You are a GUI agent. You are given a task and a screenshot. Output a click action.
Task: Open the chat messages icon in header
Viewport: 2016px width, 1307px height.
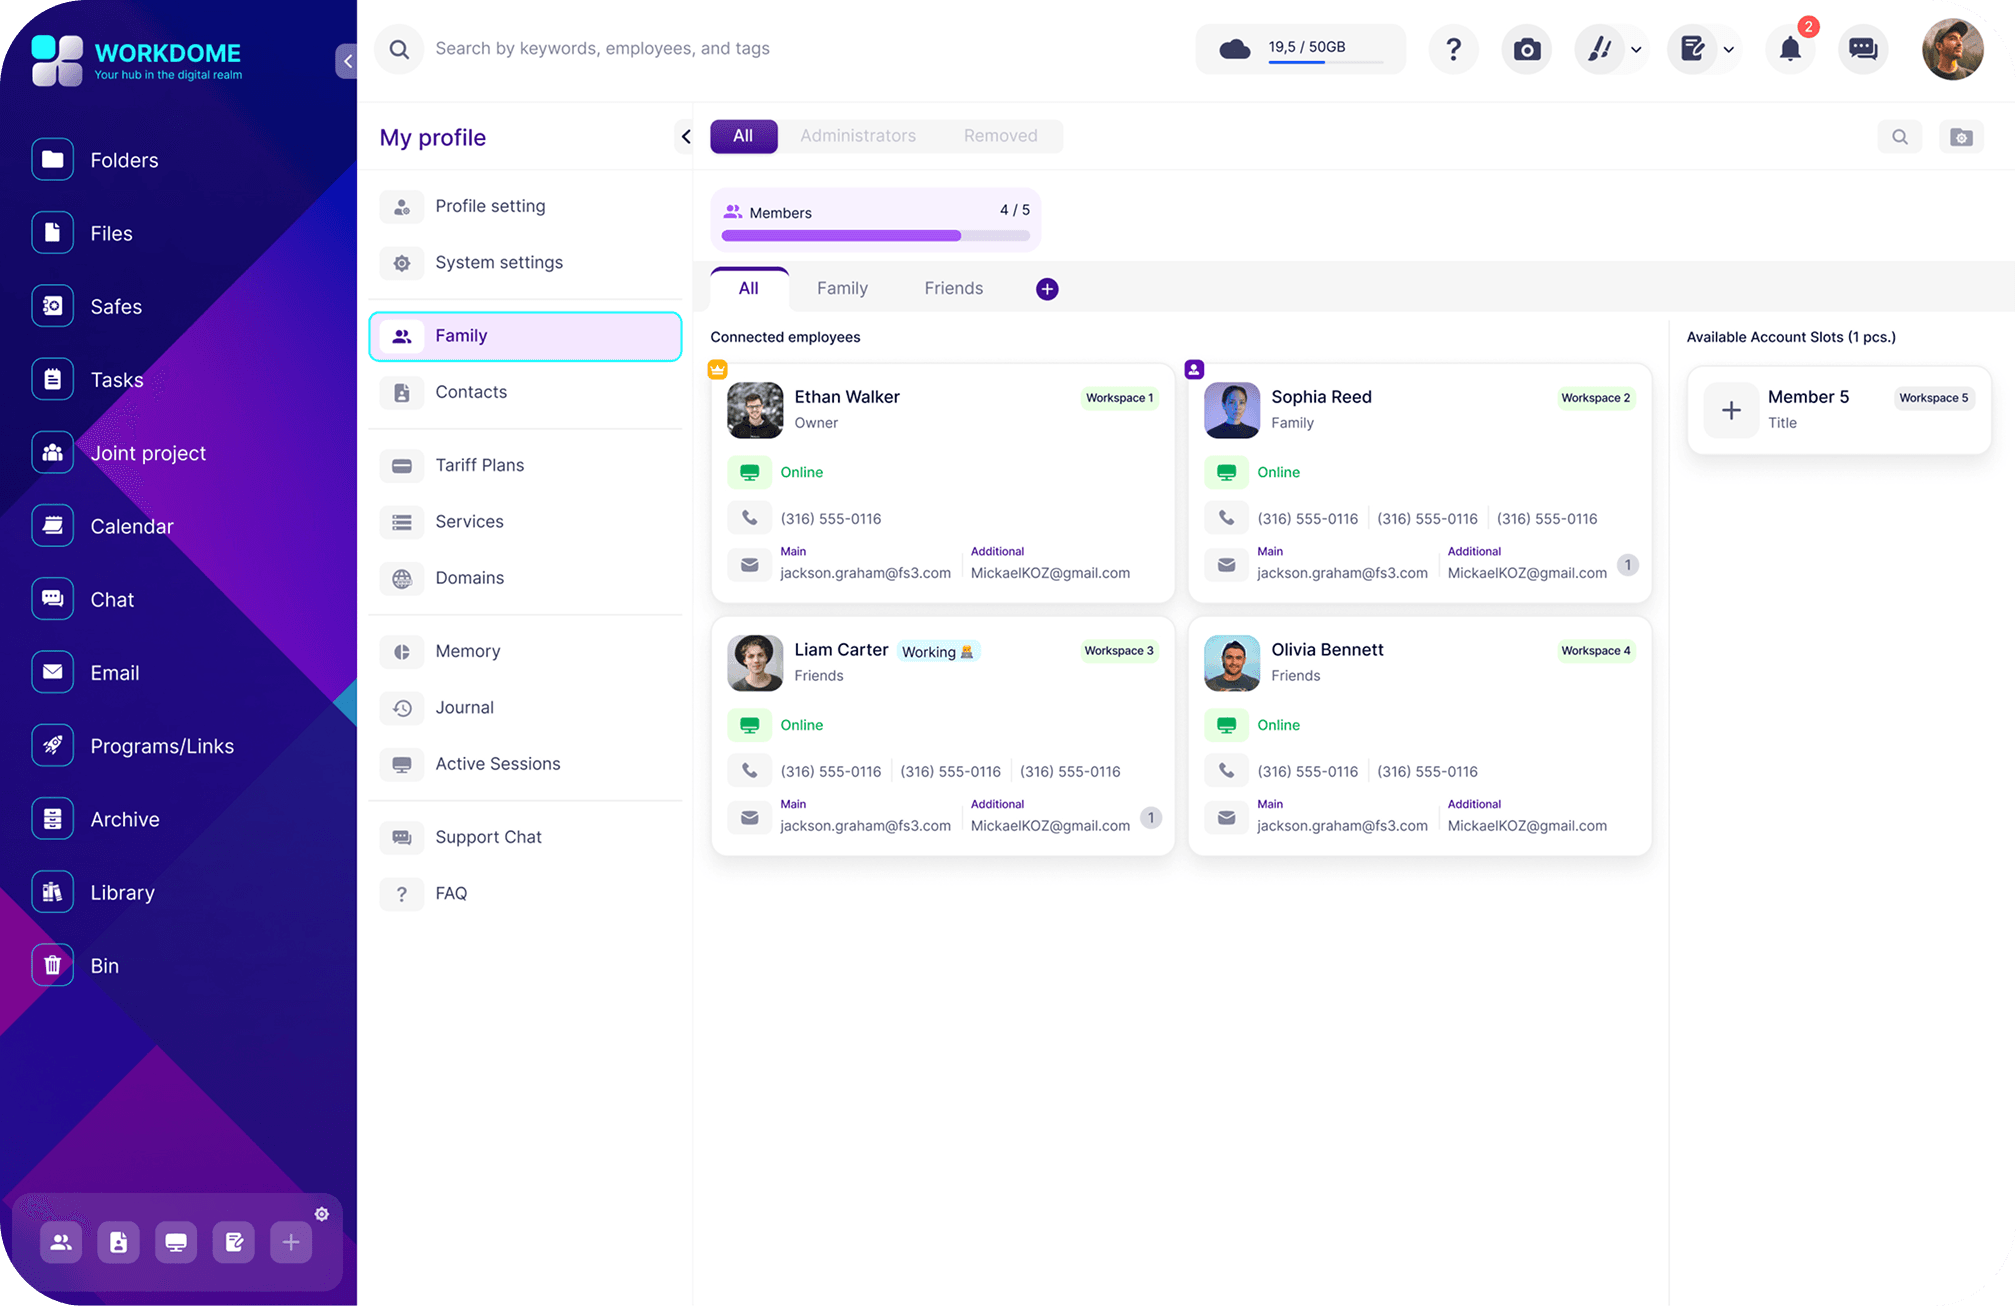(x=1862, y=49)
